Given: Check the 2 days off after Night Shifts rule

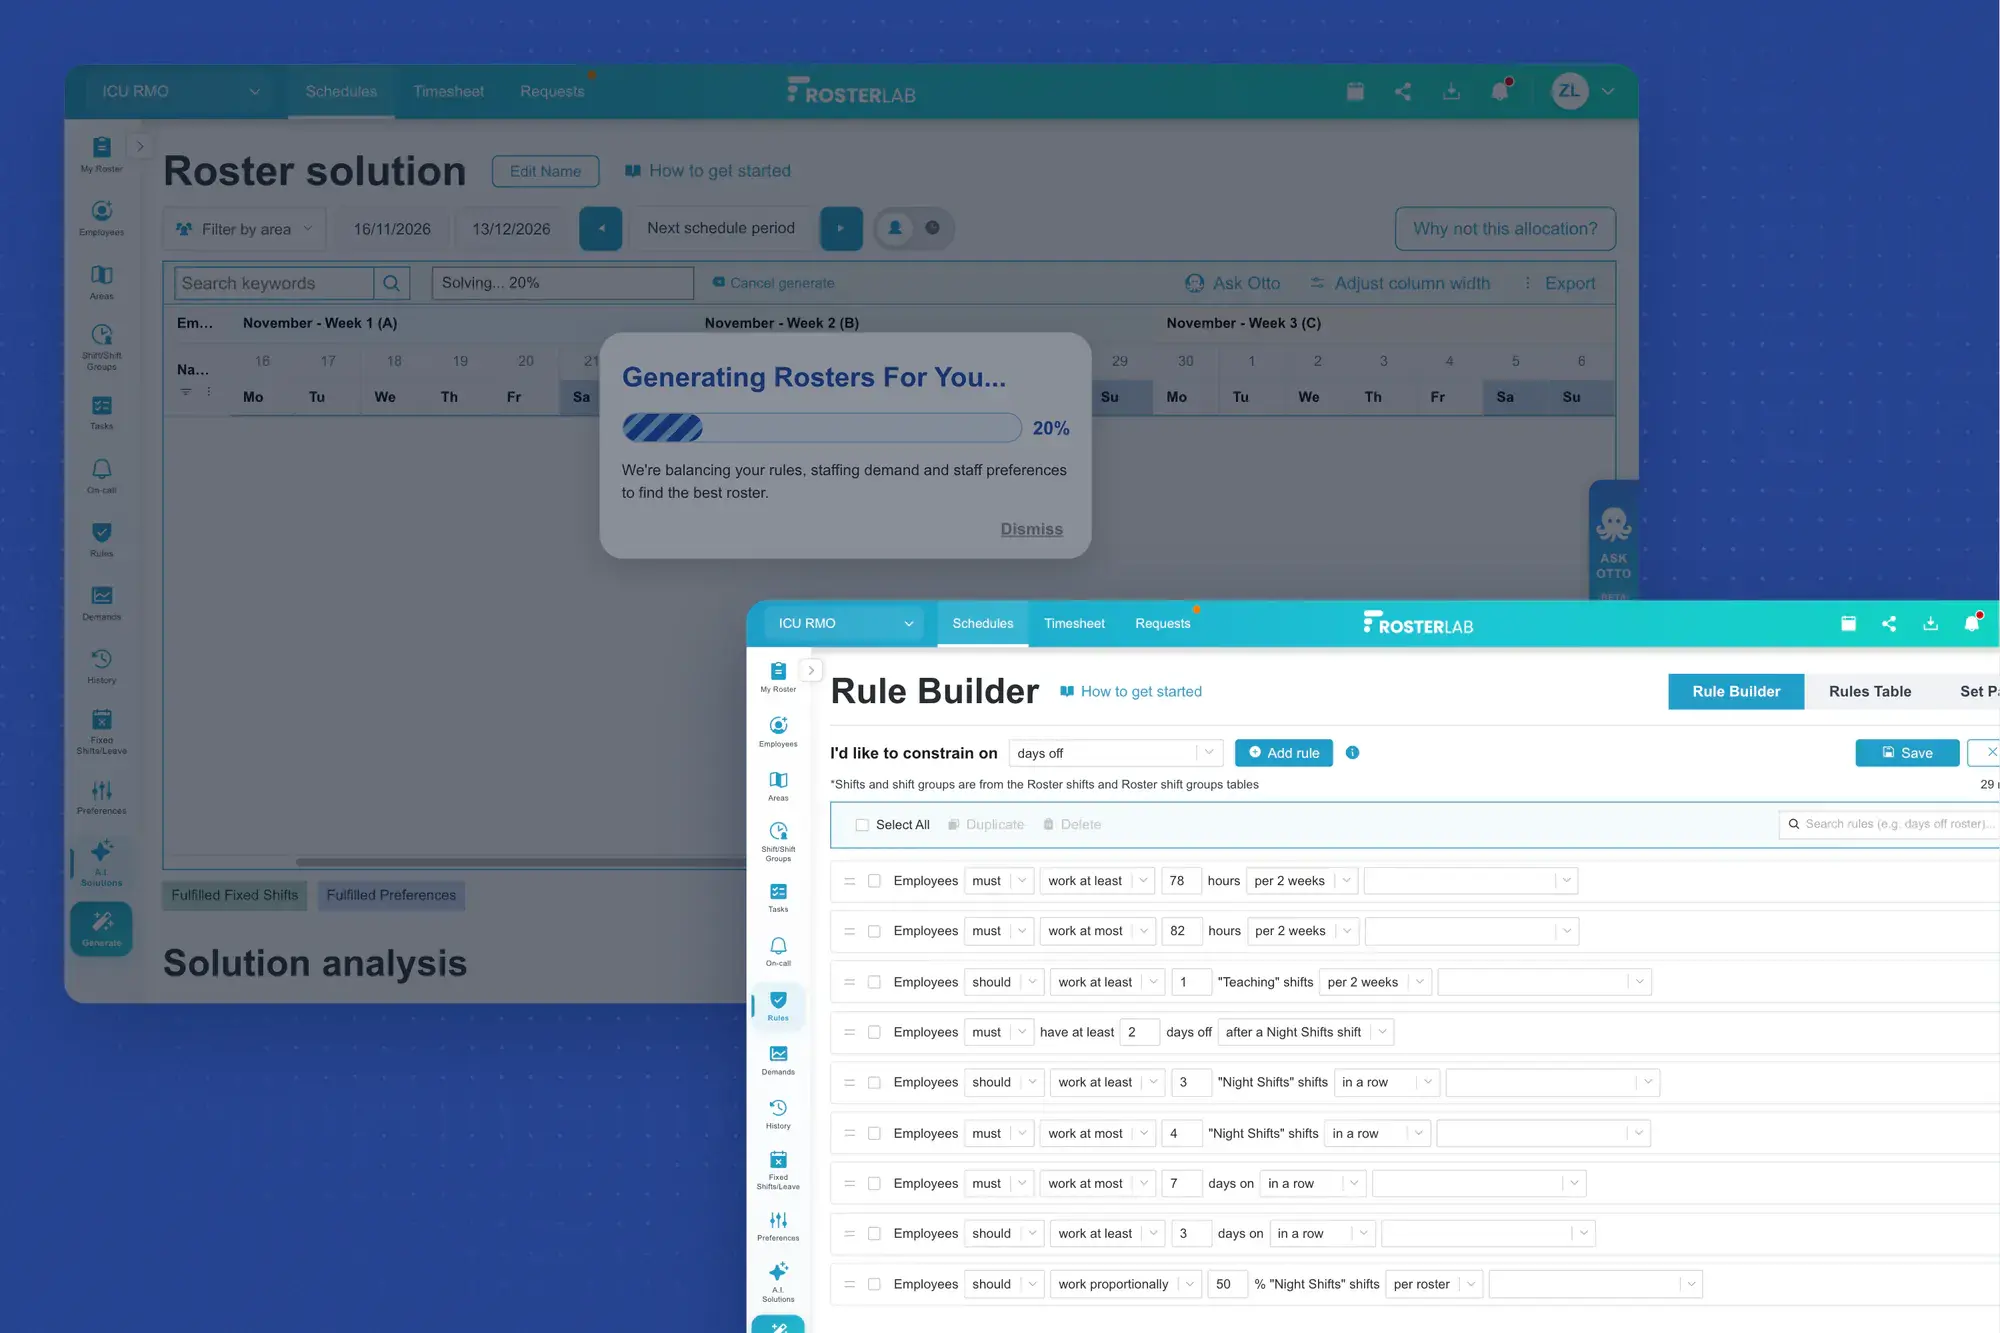Looking at the screenshot, I should click(874, 1032).
